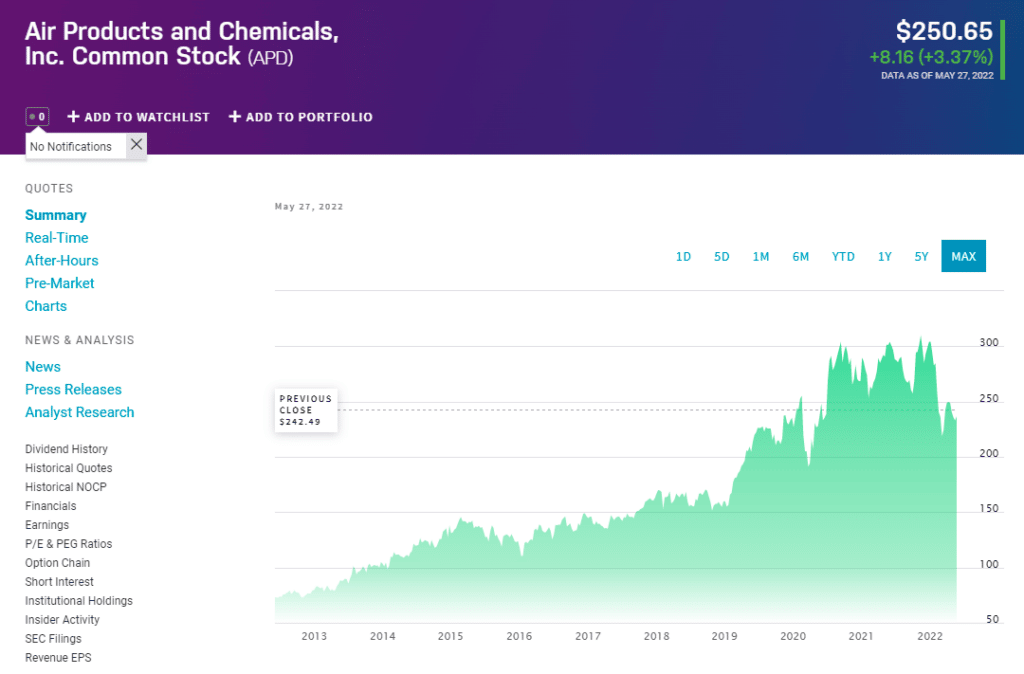View Short Interest data
Screen dimensions: 1024x674
[59, 582]
